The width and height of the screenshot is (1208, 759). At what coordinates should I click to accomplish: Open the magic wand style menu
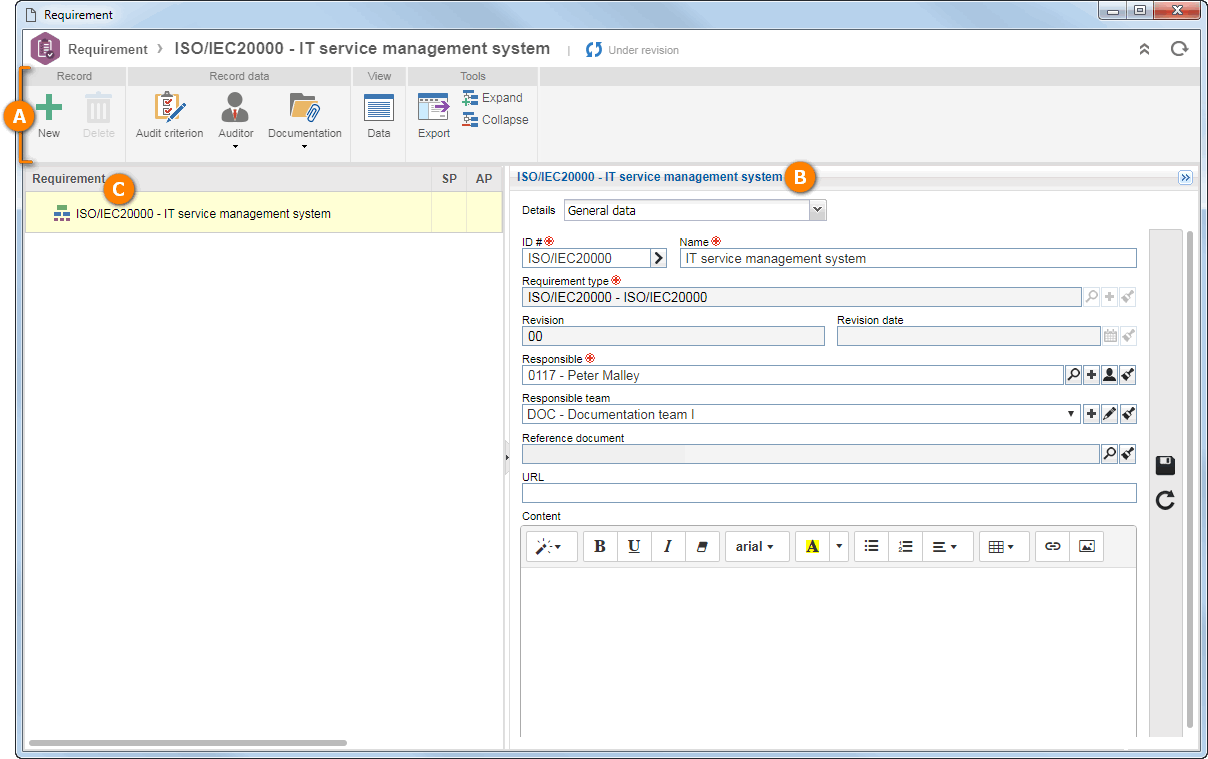[551, 547]
